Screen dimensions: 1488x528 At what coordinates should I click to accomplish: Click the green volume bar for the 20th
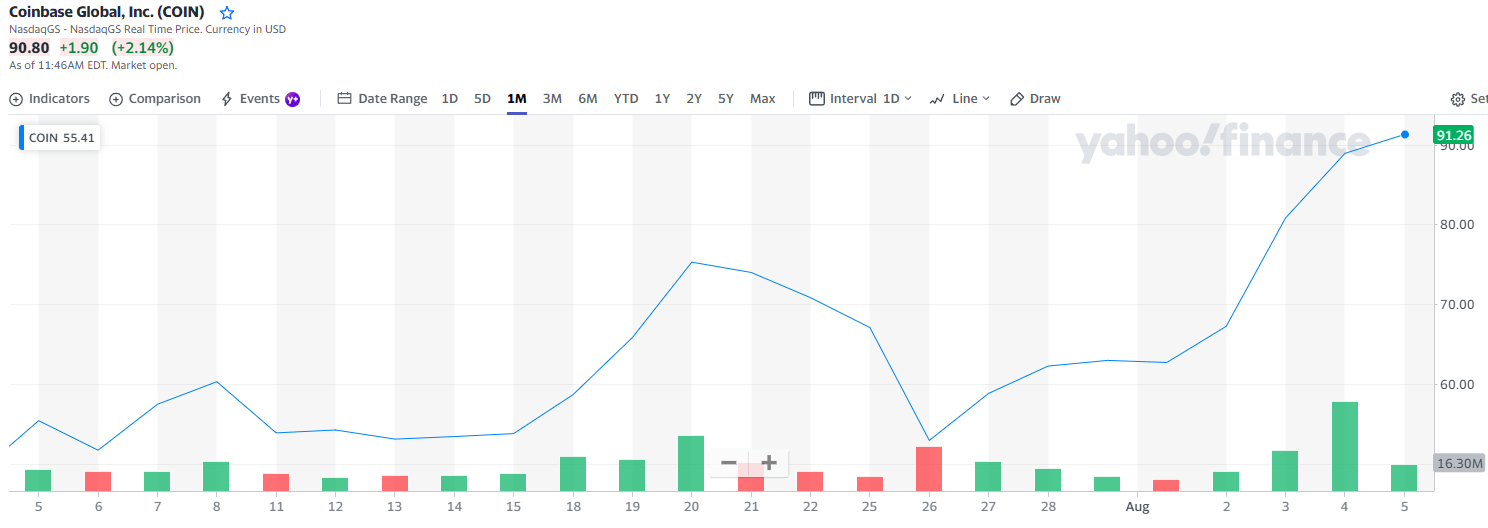pyautogui.click(x=691, y=463)
